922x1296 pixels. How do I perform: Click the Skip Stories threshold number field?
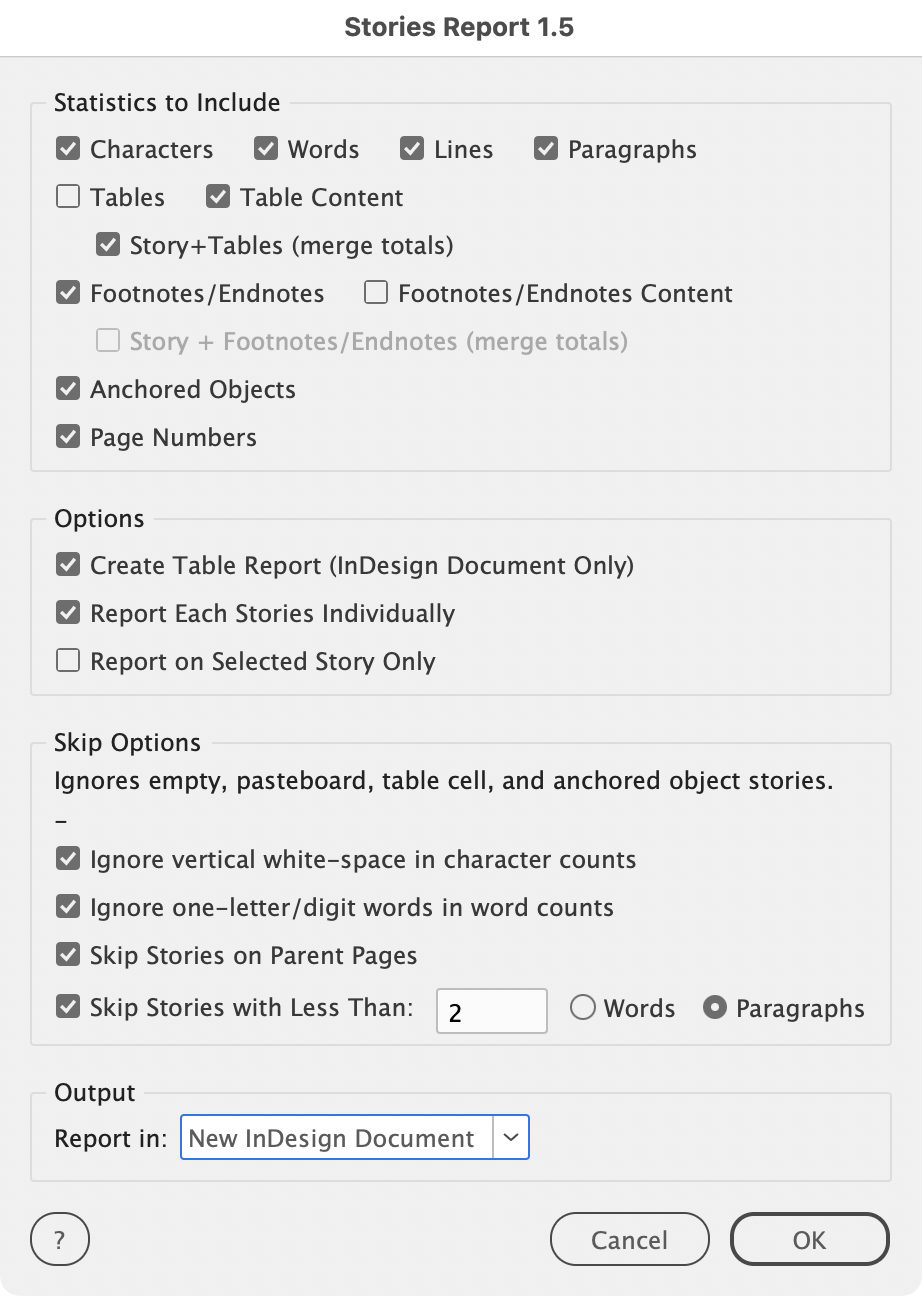491,1010
